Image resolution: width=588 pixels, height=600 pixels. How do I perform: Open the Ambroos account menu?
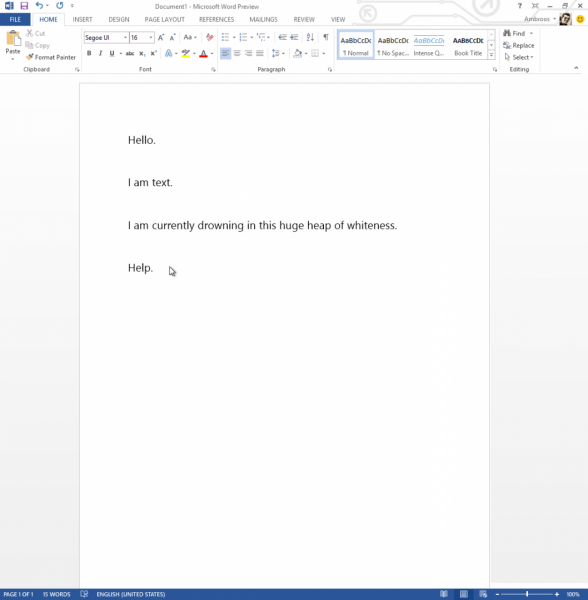[x=540, y=19]
